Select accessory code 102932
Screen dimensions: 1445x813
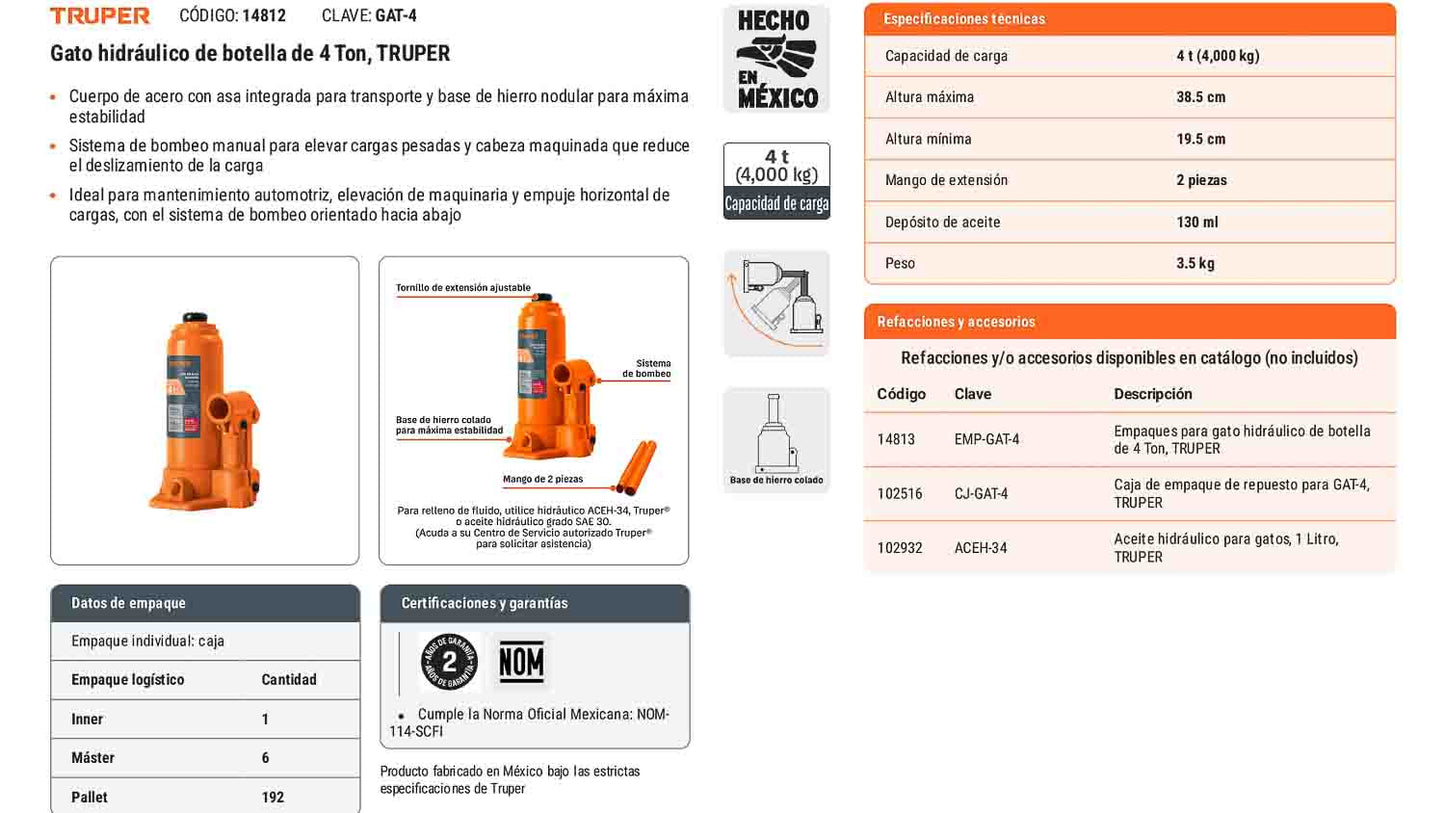900,548
